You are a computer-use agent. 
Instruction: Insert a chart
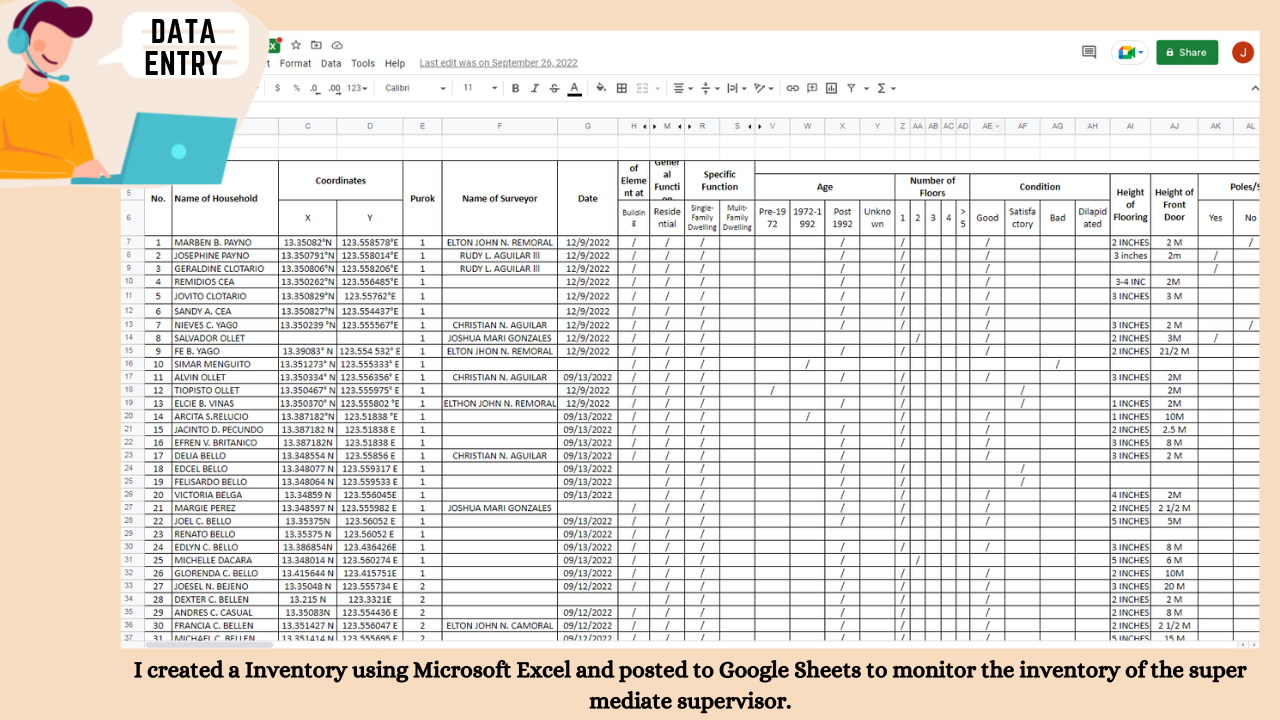pos(831,88)
